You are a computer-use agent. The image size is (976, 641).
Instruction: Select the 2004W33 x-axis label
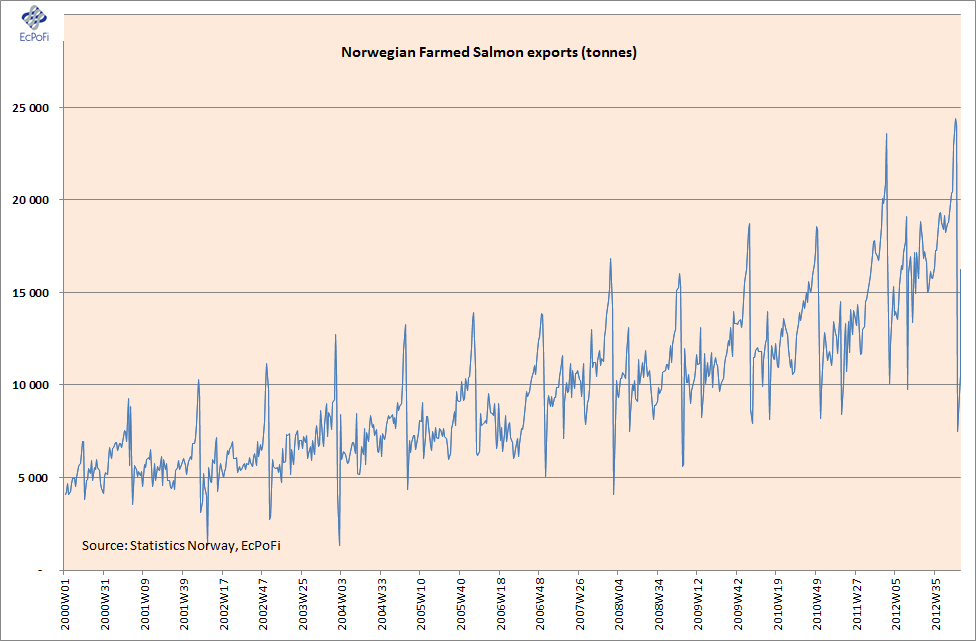click(x=381, y=606)
